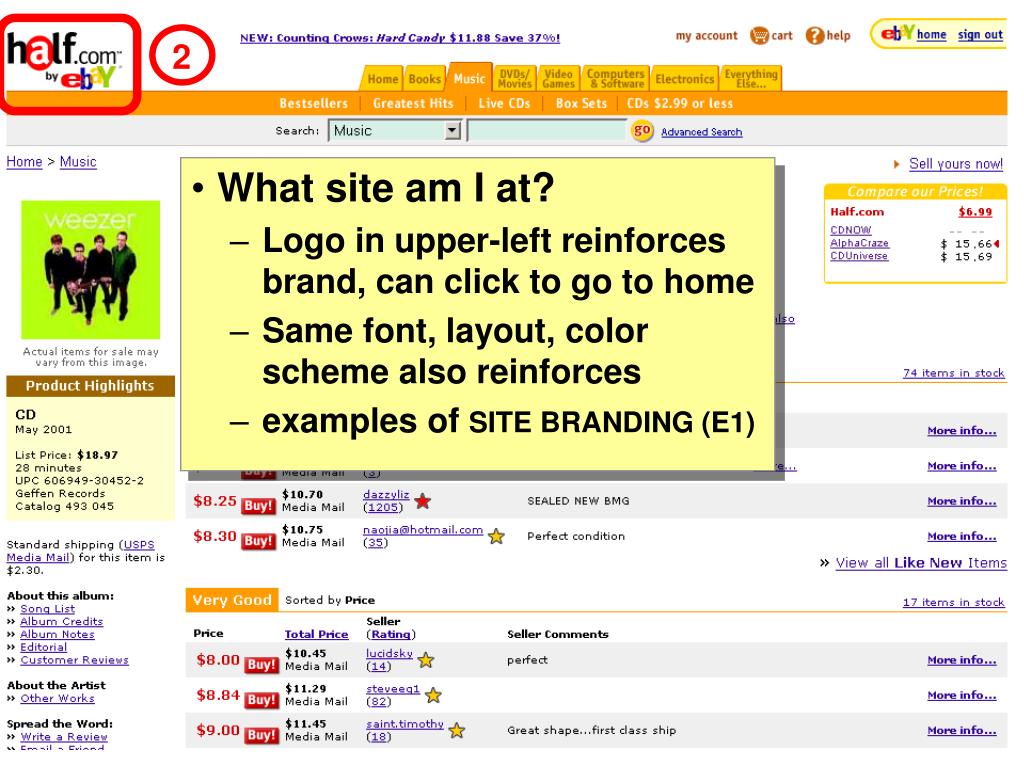Open seller naojia@hotmail.com link

pyautogui.click(x=423, y=530)
